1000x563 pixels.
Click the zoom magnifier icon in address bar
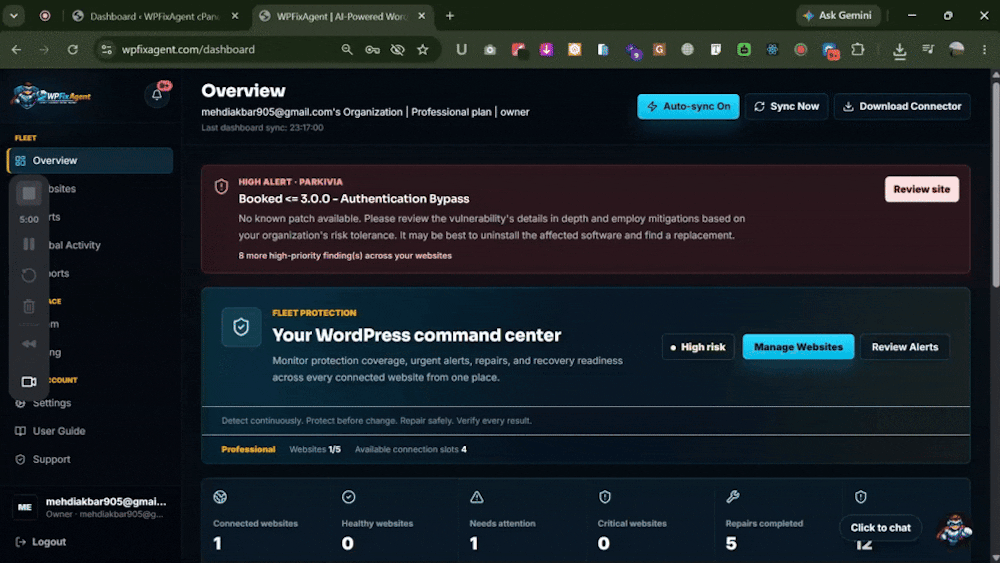tap(347, 50)
